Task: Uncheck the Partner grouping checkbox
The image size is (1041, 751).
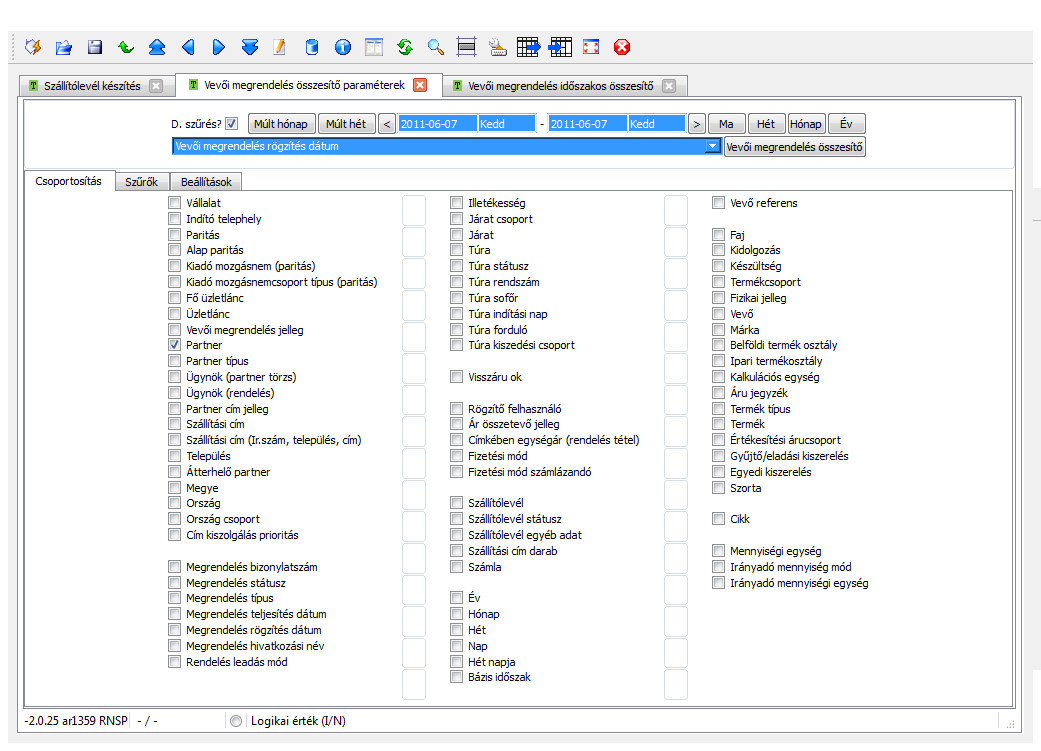Action: pyautogui.click(x=175, y=345)
